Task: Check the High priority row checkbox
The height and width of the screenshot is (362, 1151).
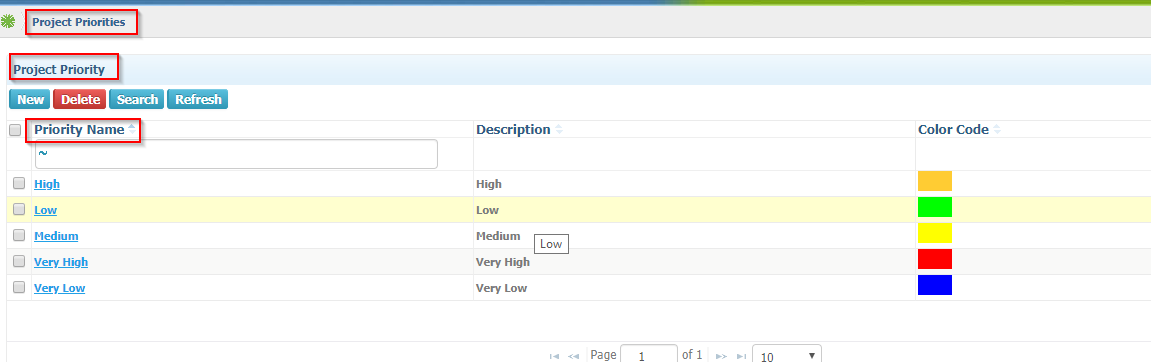Action: tap(19, 184)
